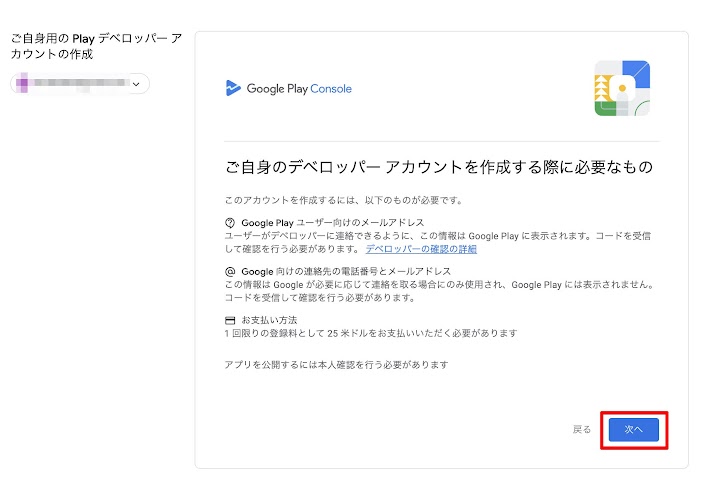The width and height of the screenshot is (720, 497).
Task: Click the Play Console illustration graphic
Action: pos(622,88)
